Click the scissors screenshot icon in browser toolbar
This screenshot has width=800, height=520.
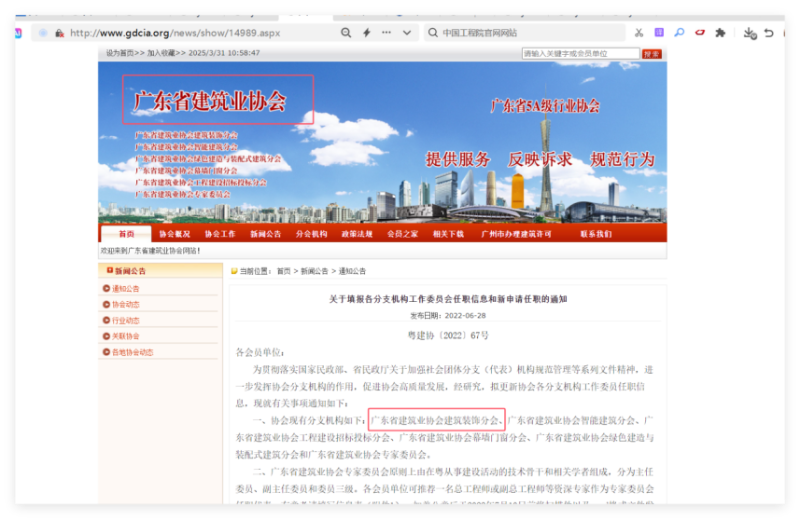tap(639, 33)
